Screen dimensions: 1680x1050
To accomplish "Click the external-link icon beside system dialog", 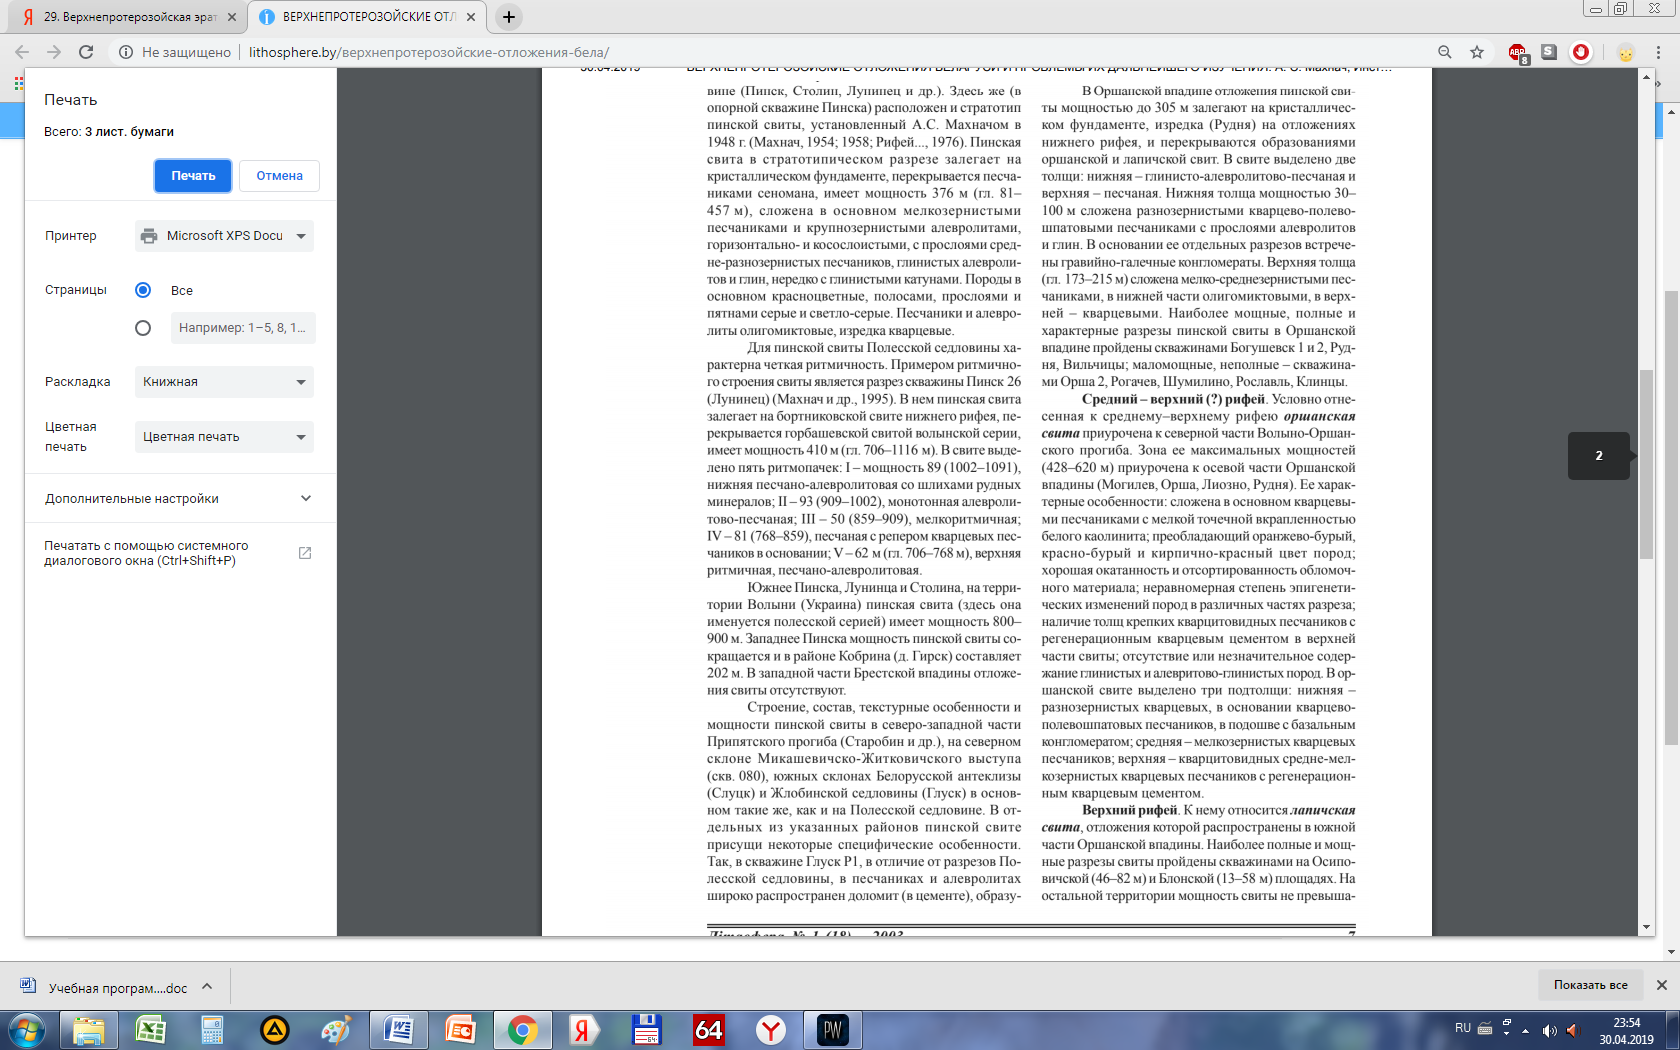I will (x=305, y=553).
